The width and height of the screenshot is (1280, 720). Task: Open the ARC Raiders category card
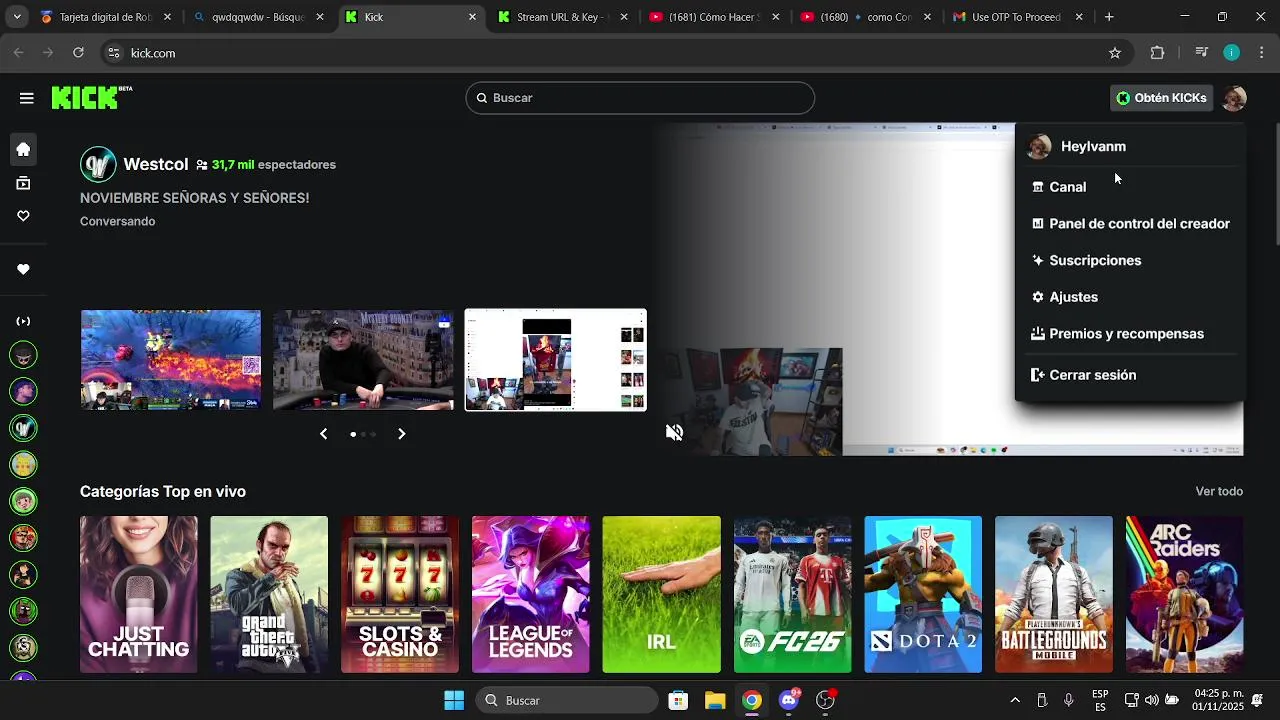point(1185,595)
